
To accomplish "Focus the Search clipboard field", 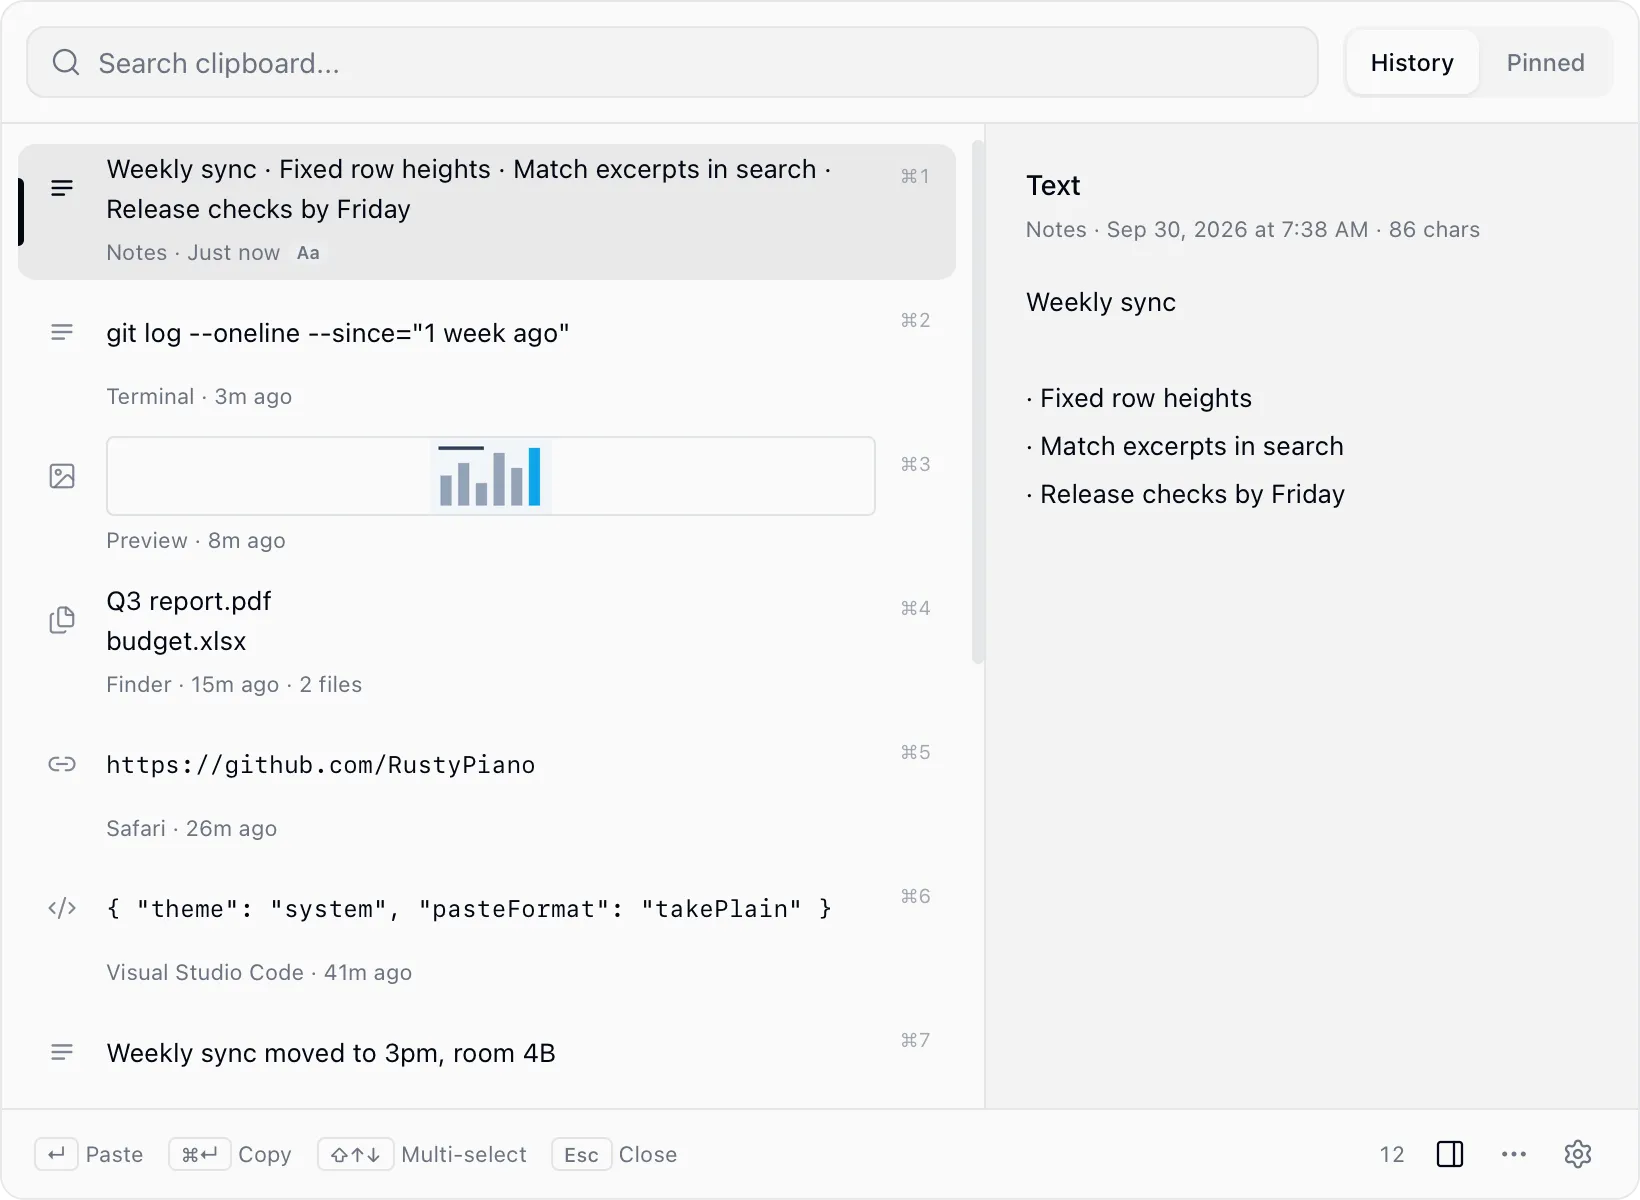I will (672, 63).
